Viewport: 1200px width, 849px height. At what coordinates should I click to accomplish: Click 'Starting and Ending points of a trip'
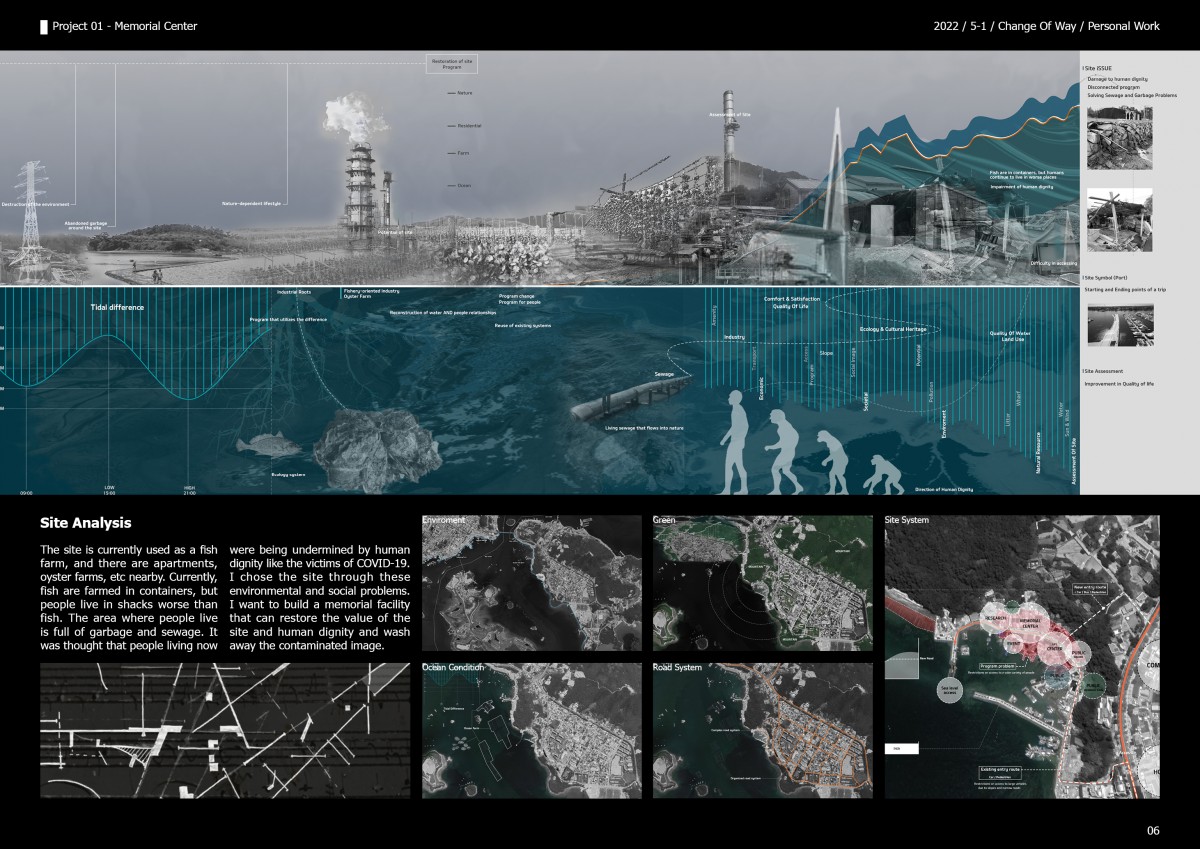click(1125, 289)
